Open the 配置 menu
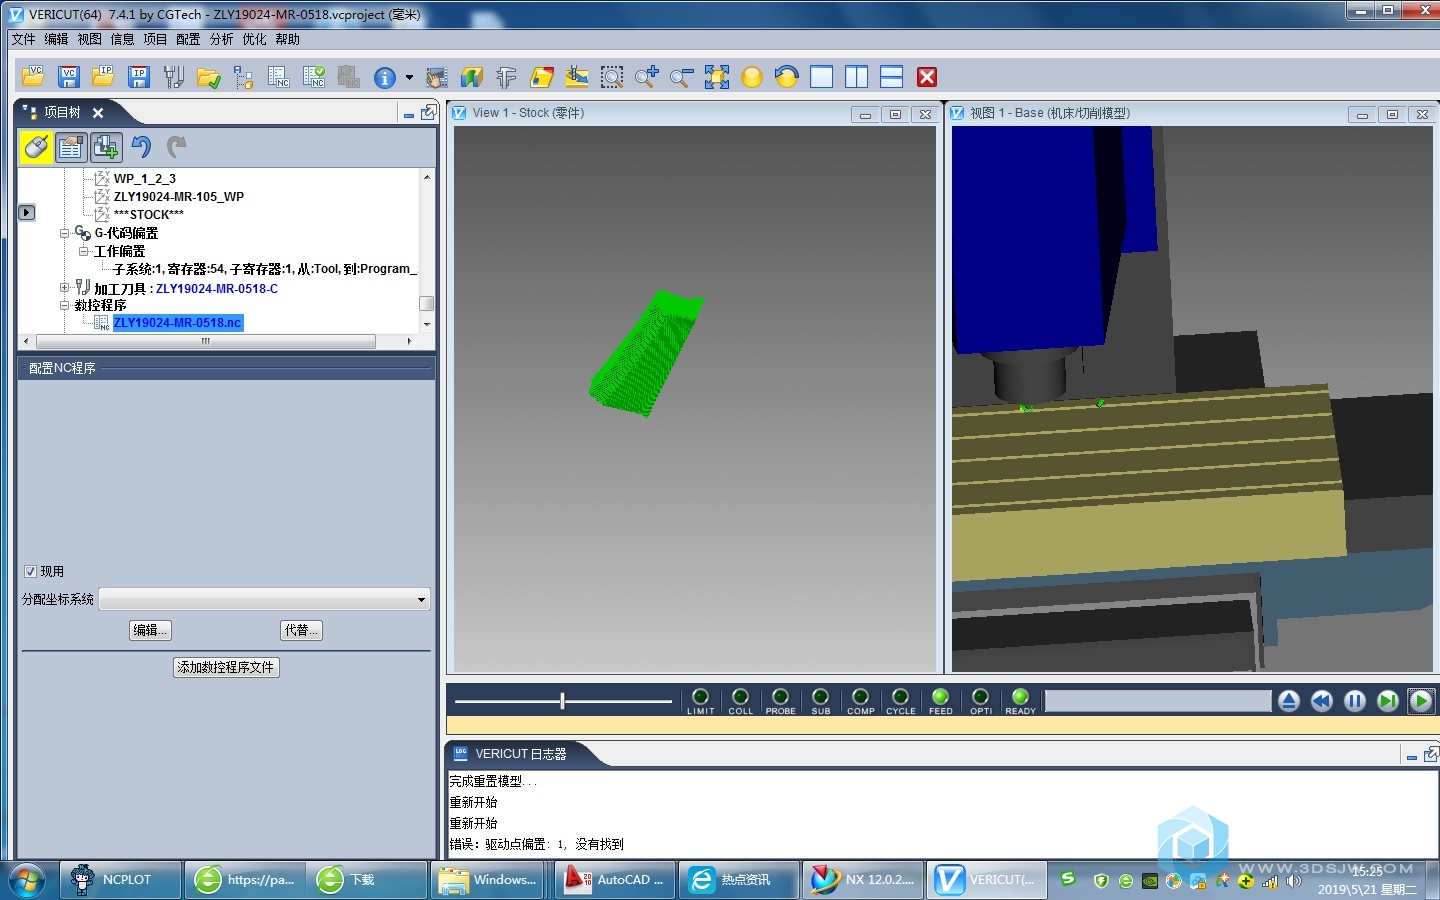Screen dimensions: 1440x900 point(188,39)
